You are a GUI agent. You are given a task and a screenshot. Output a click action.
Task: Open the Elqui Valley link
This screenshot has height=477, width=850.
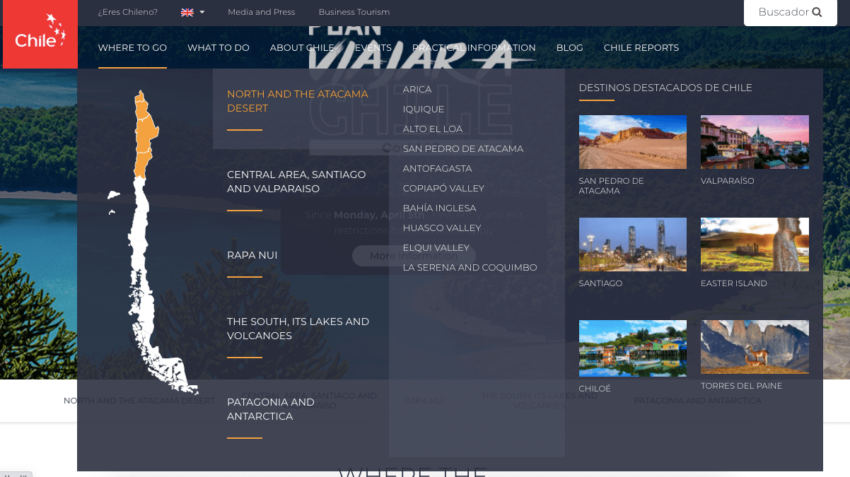[x=435, y=248]
